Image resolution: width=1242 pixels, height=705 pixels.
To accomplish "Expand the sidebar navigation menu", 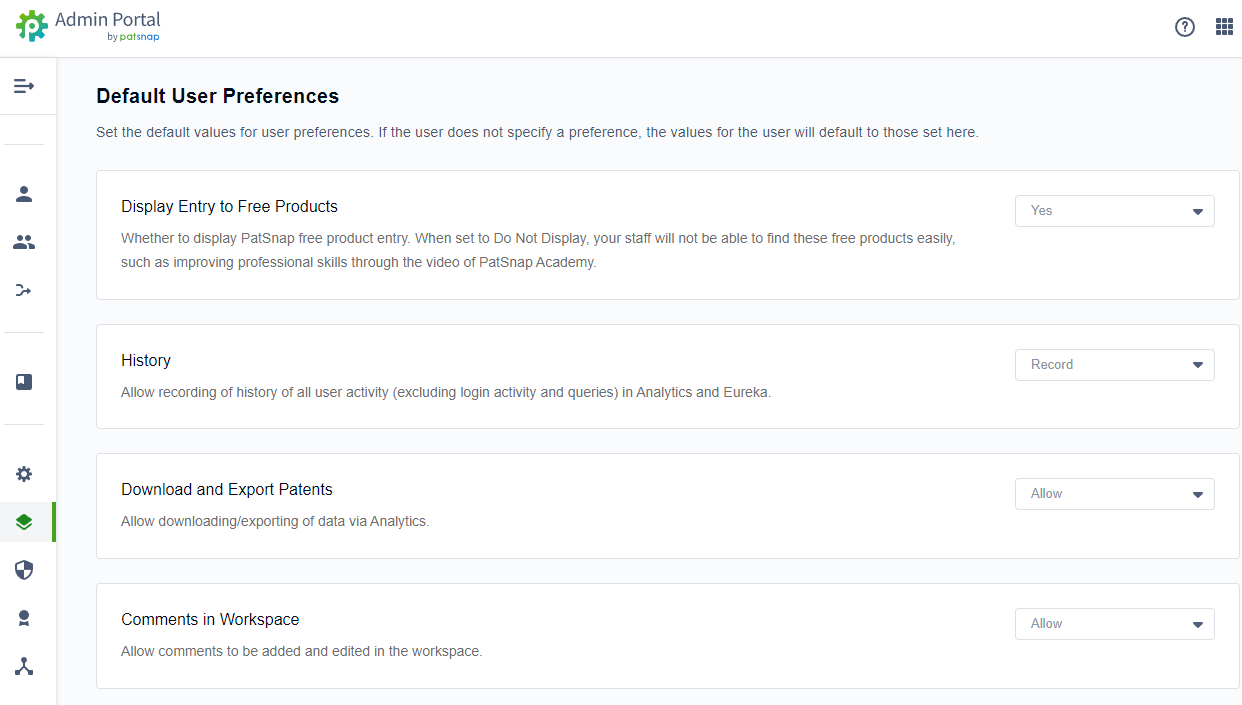I will click(24, 86).
